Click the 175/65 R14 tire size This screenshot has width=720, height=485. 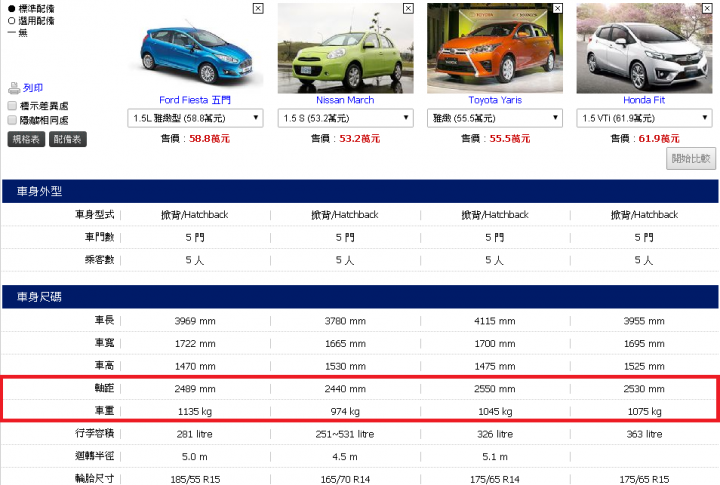click(x=495, y=479)
